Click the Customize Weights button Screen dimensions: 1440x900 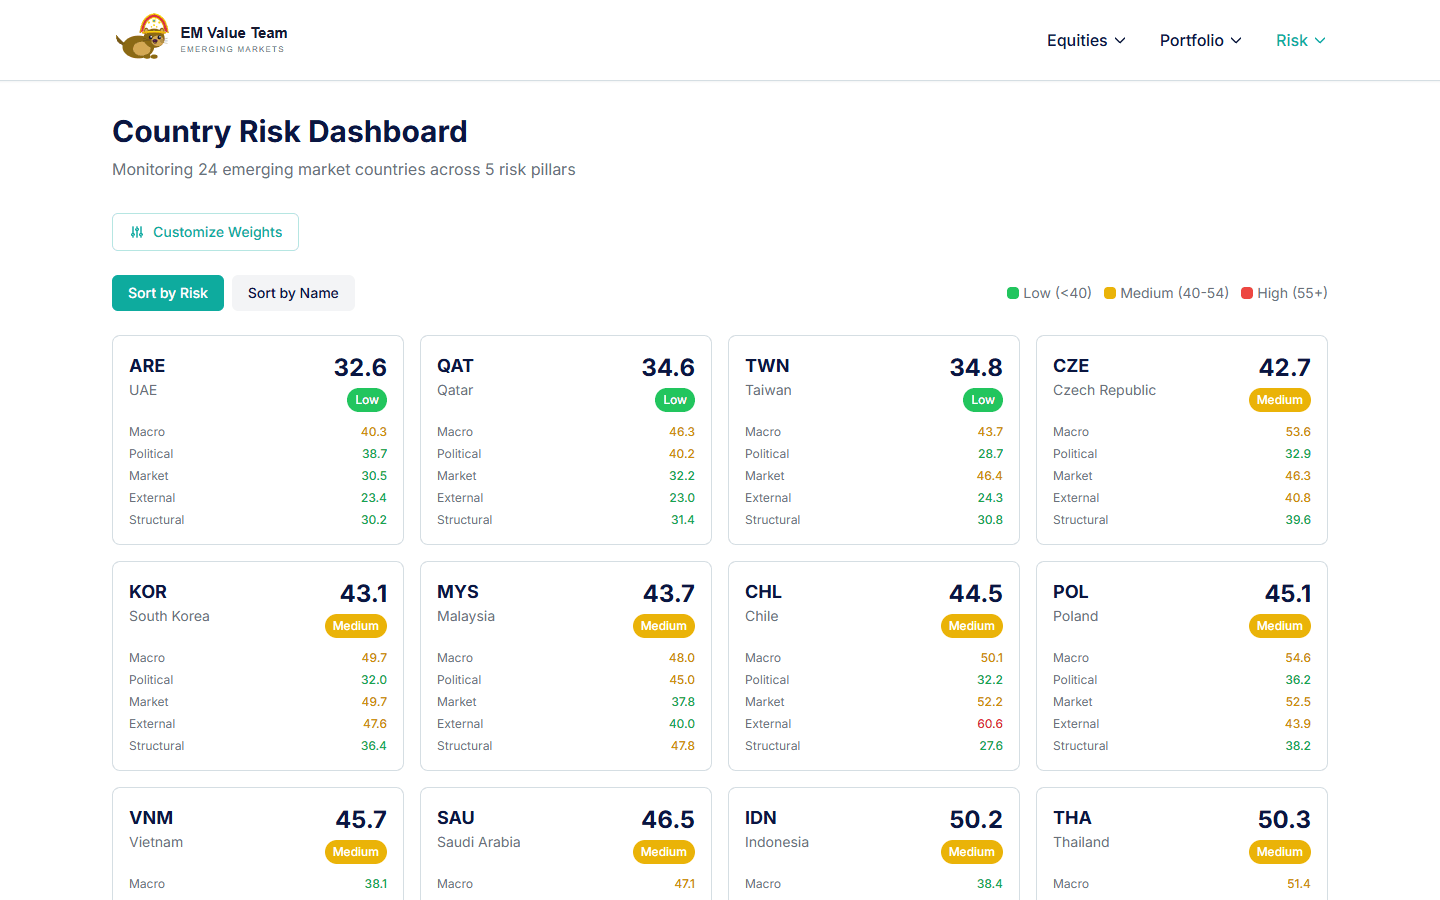click(205, 231)
